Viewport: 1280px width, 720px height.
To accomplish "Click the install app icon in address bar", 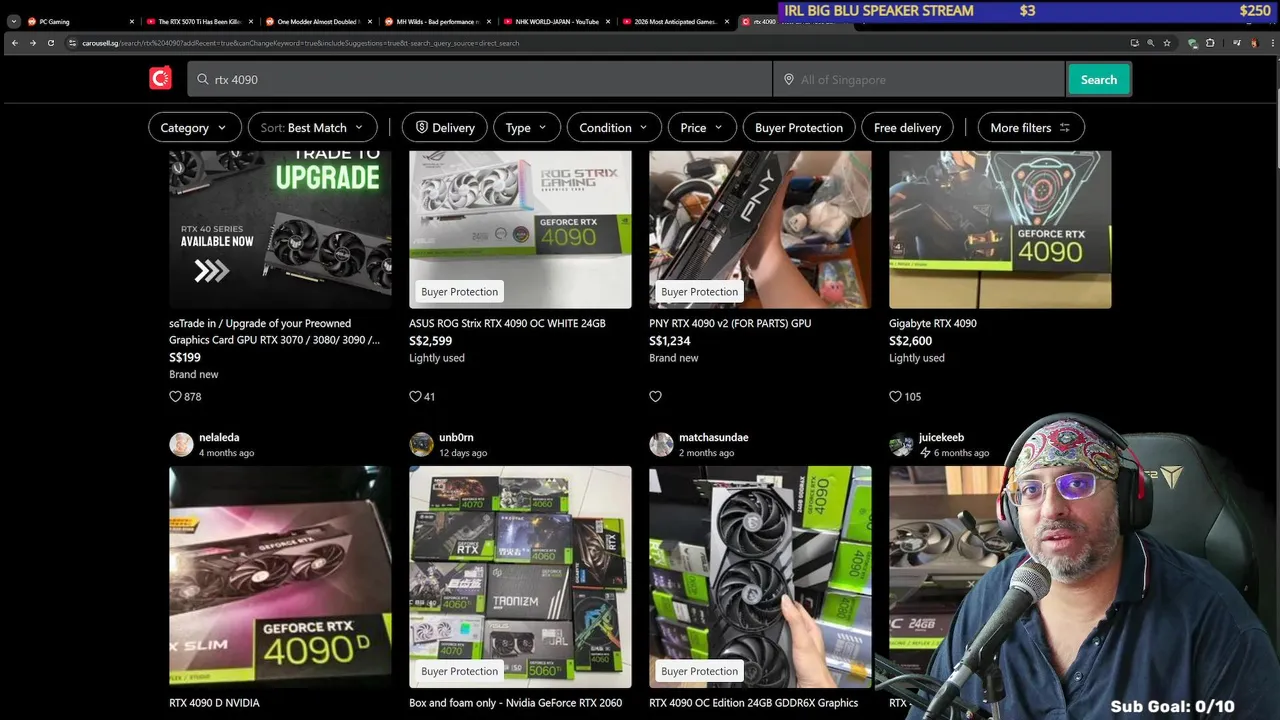I will tap(1135, 43).
